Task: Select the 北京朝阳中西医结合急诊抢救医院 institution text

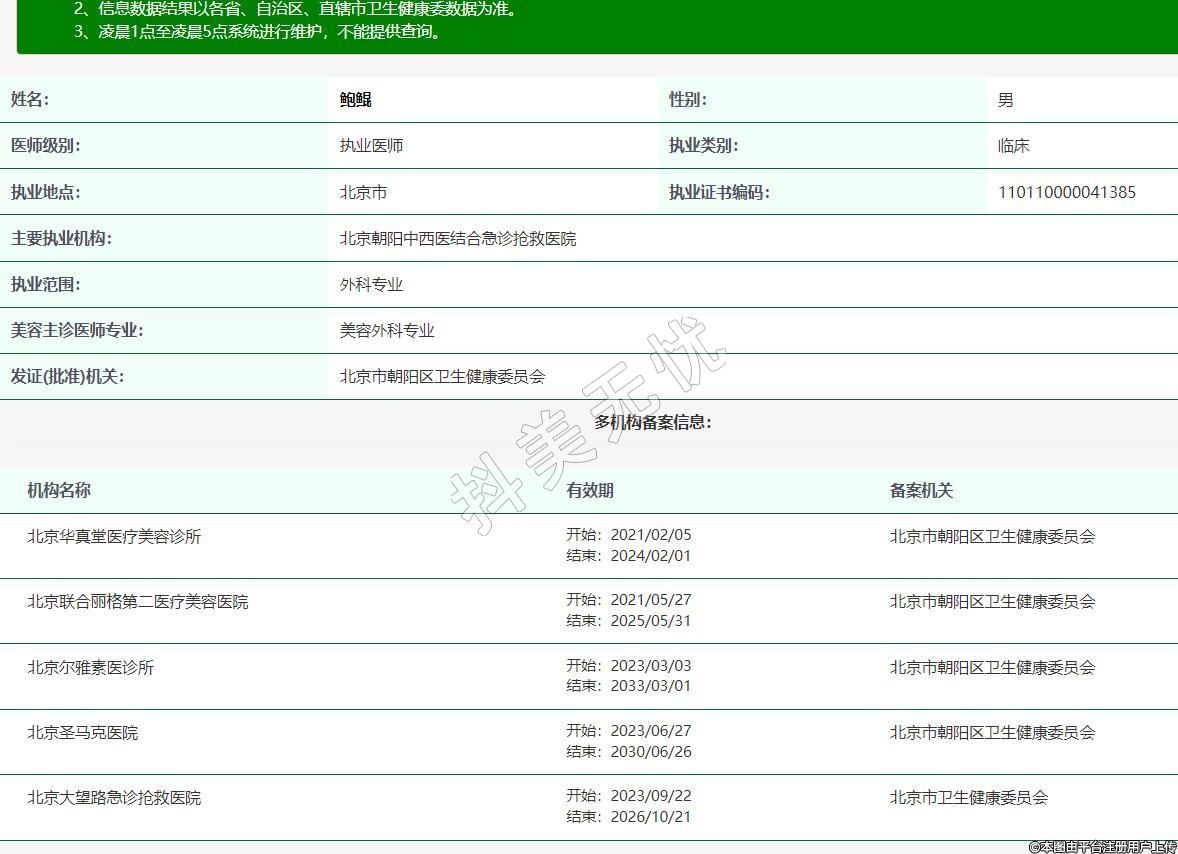Action: click(x=458, y=239)
